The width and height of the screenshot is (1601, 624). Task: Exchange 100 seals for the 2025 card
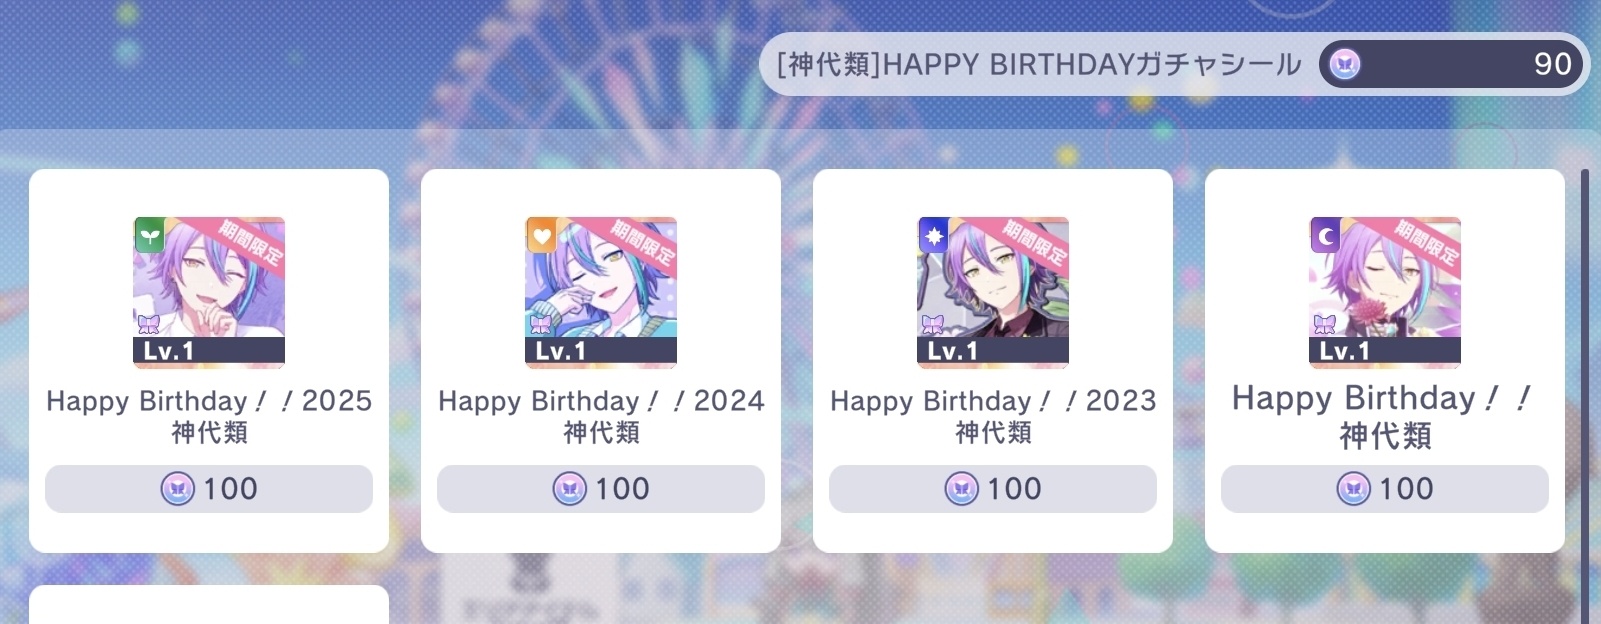click(x=209, y=489)
